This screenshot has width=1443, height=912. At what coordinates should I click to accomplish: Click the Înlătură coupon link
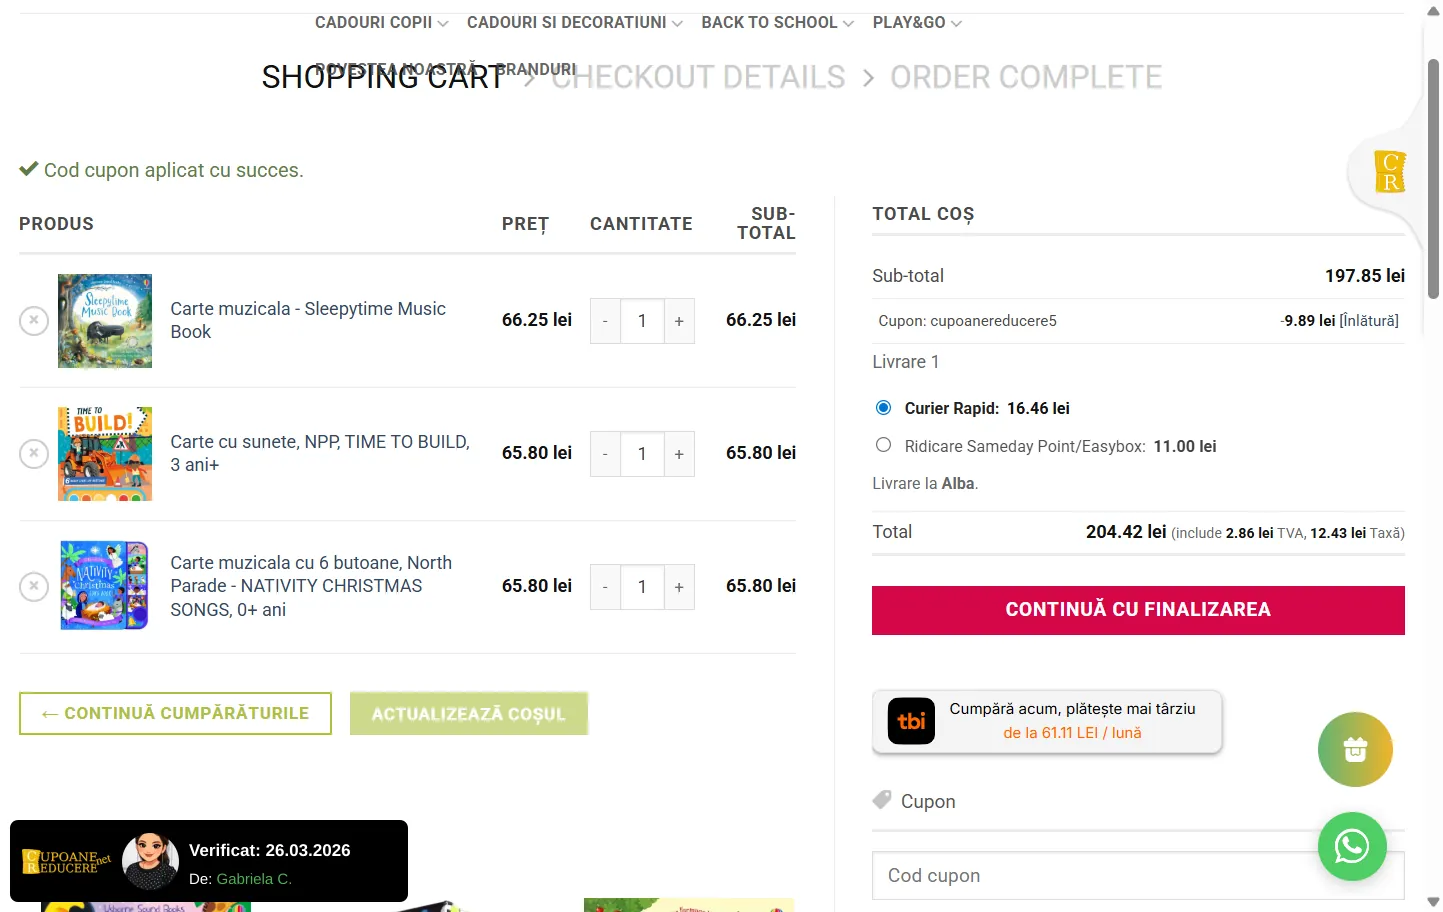click(1369, 321)
